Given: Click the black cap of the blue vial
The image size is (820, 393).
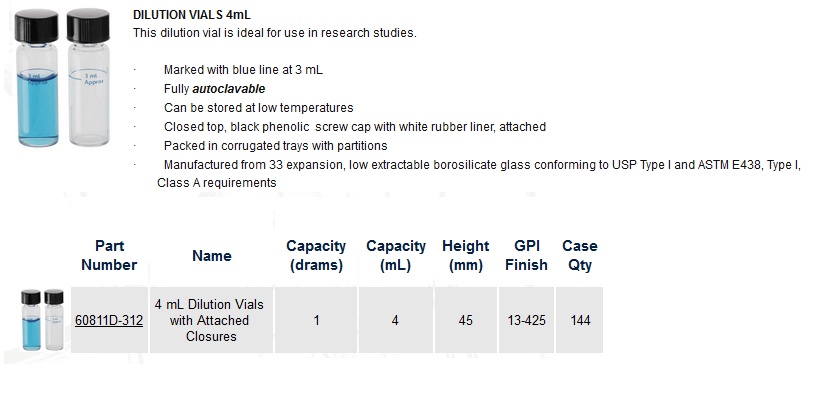Looking at the screenshot, I should pos(37,26).
